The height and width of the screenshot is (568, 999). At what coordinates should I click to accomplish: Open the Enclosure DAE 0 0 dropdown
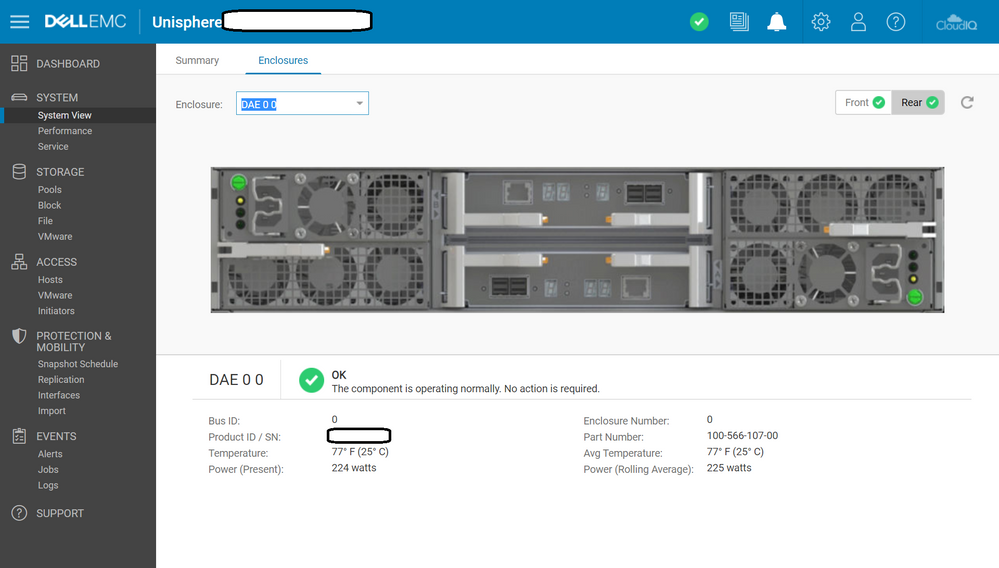click(302, 104)
